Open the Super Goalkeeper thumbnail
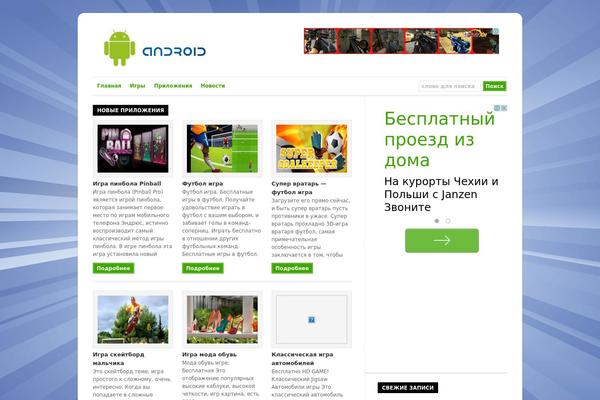 point(311,149)
